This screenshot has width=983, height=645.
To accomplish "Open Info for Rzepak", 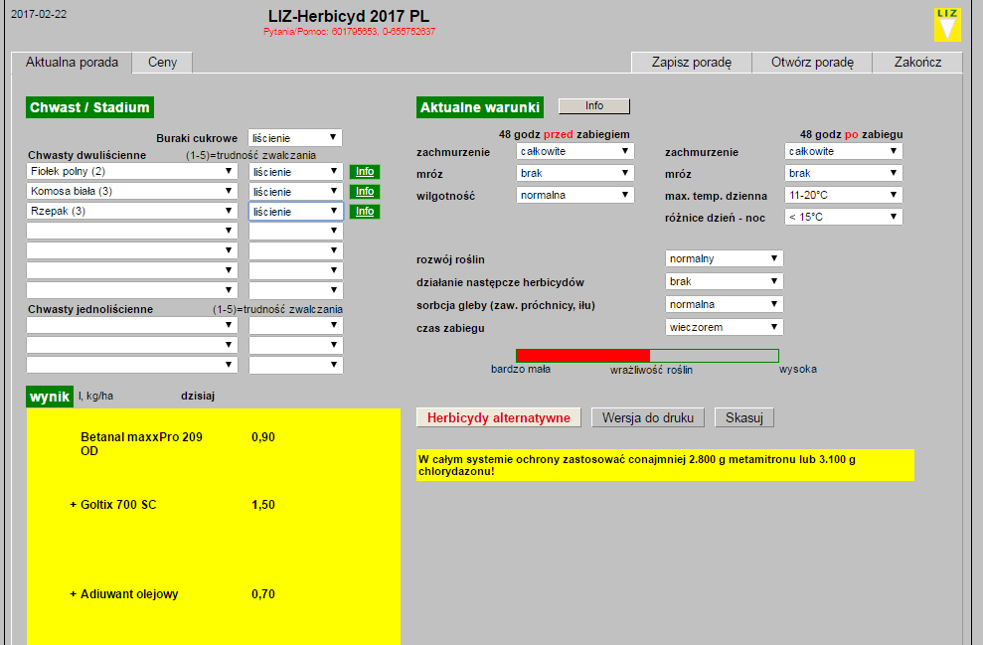I will point(365,212).
